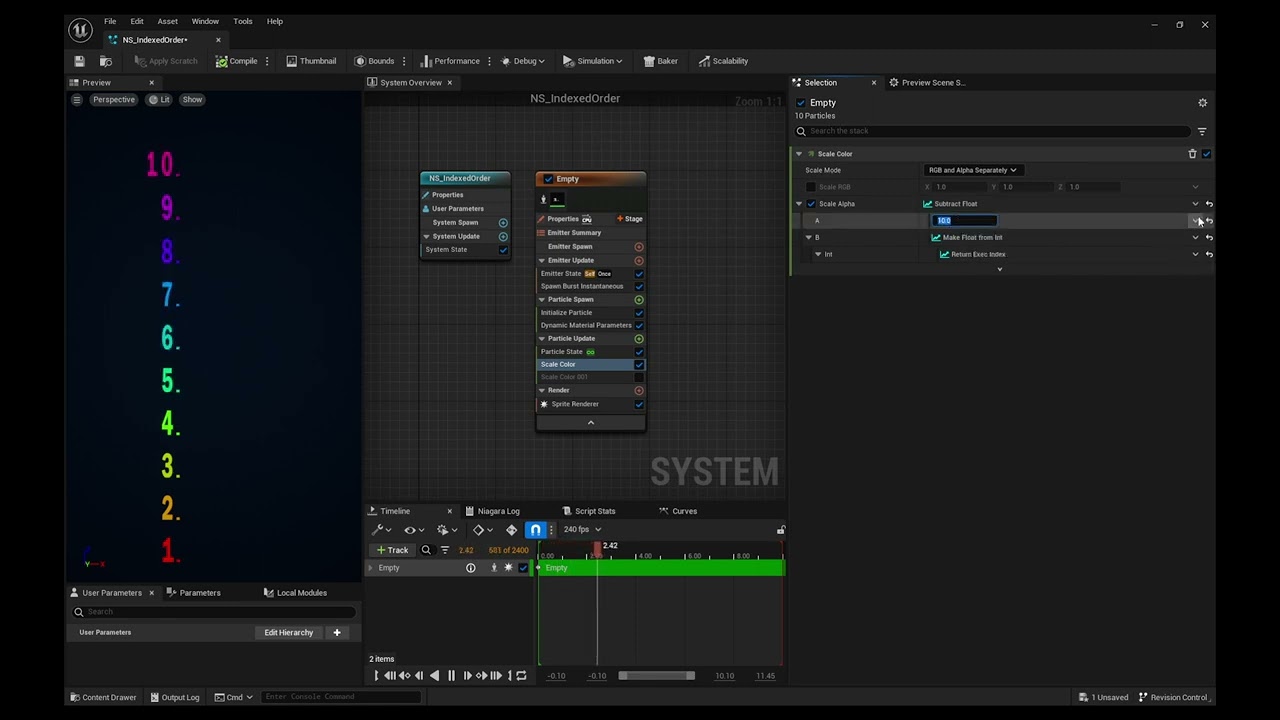
Task: Toggle the System State module checkbox
Action: (x=503, y=250)
